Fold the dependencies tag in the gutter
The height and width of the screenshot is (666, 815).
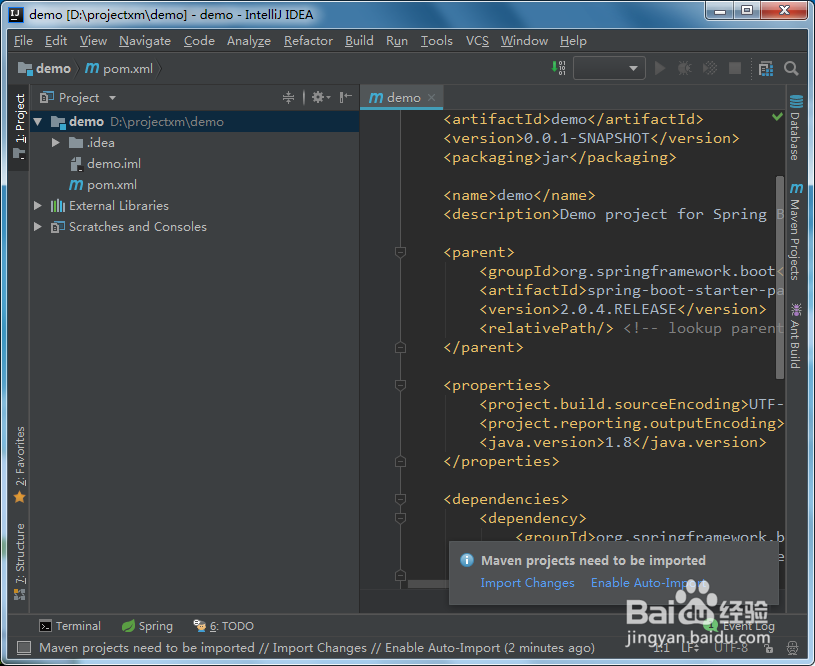(x=400, y=499)
